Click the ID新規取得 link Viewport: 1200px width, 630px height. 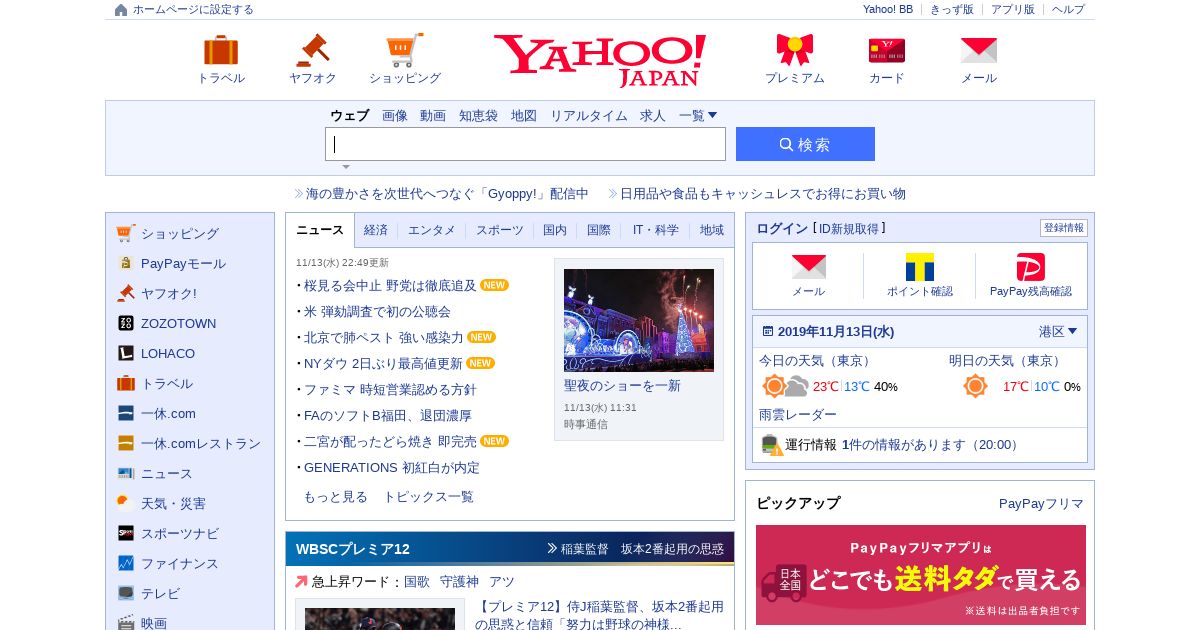click(x=849, y=229)
